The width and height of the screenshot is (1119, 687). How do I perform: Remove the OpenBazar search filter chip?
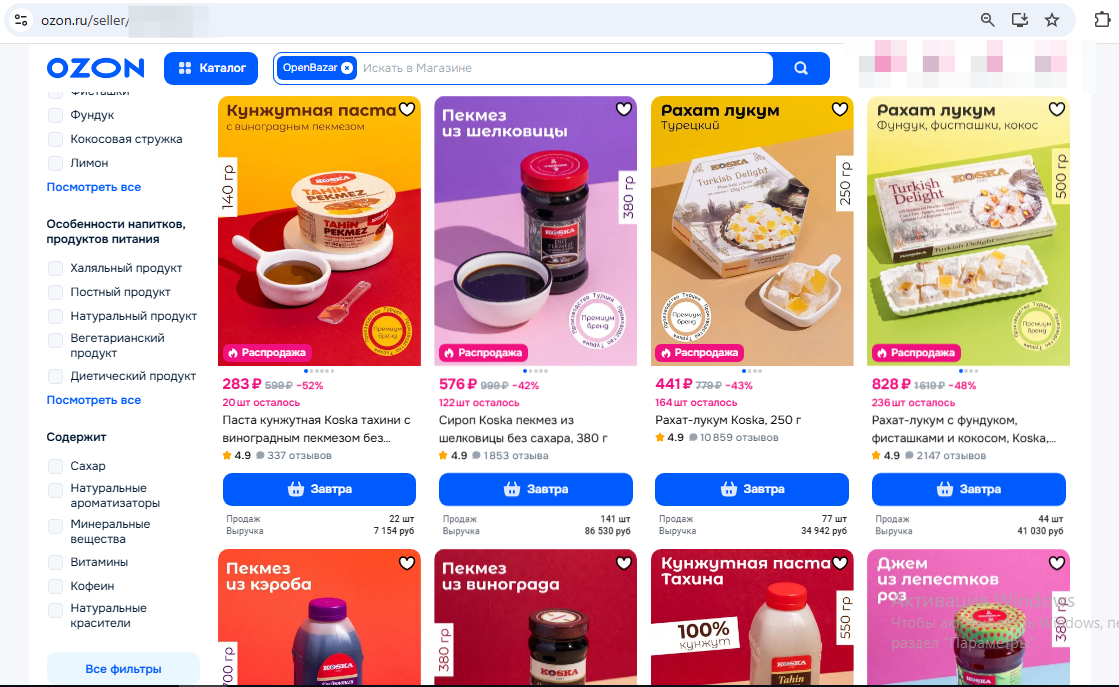347,68
